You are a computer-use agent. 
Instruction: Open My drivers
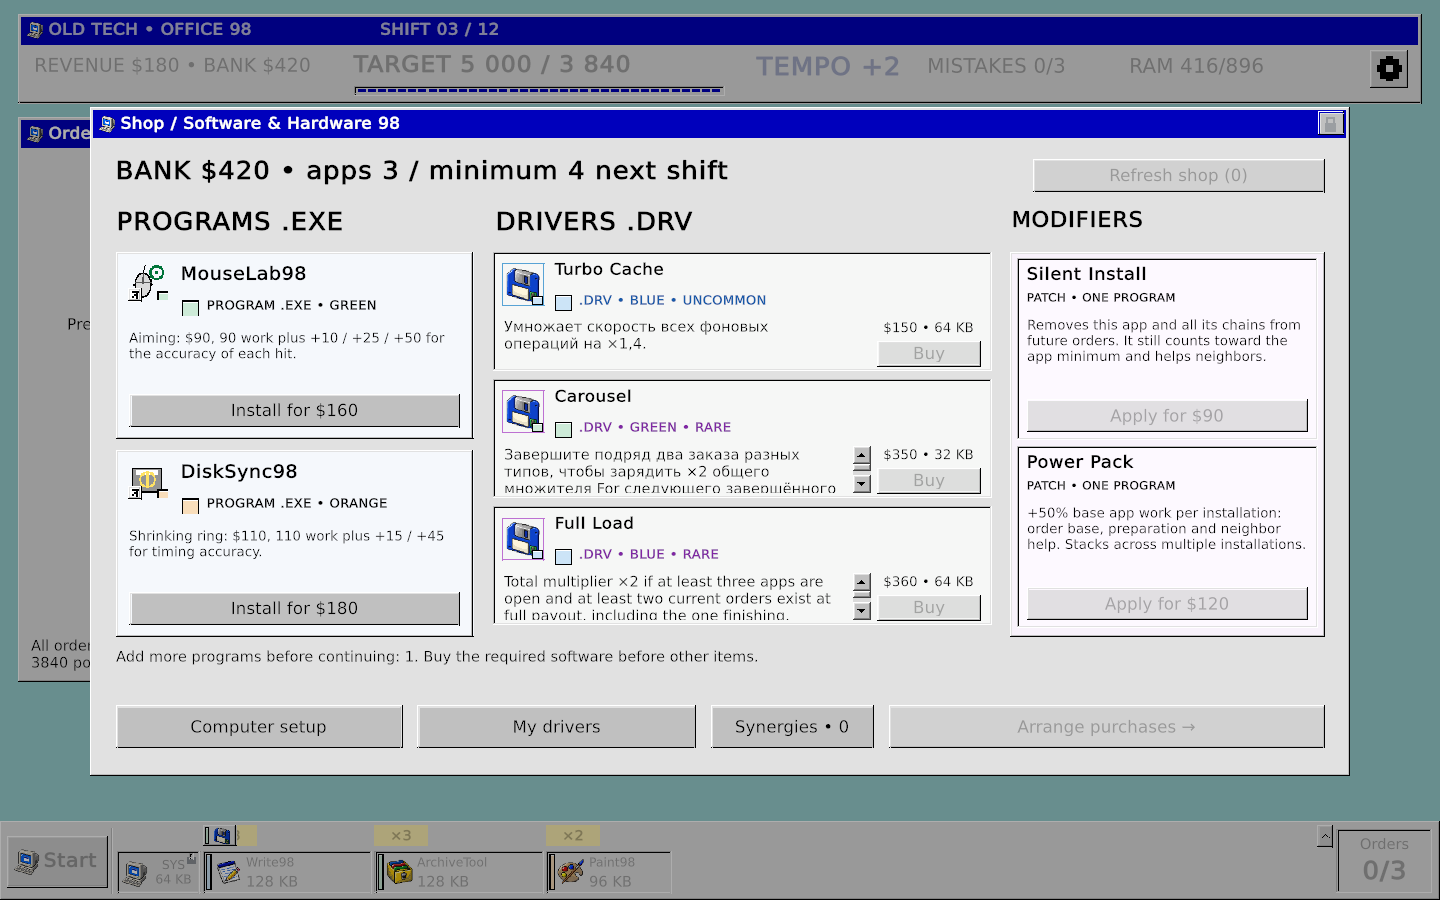[557, 727]
